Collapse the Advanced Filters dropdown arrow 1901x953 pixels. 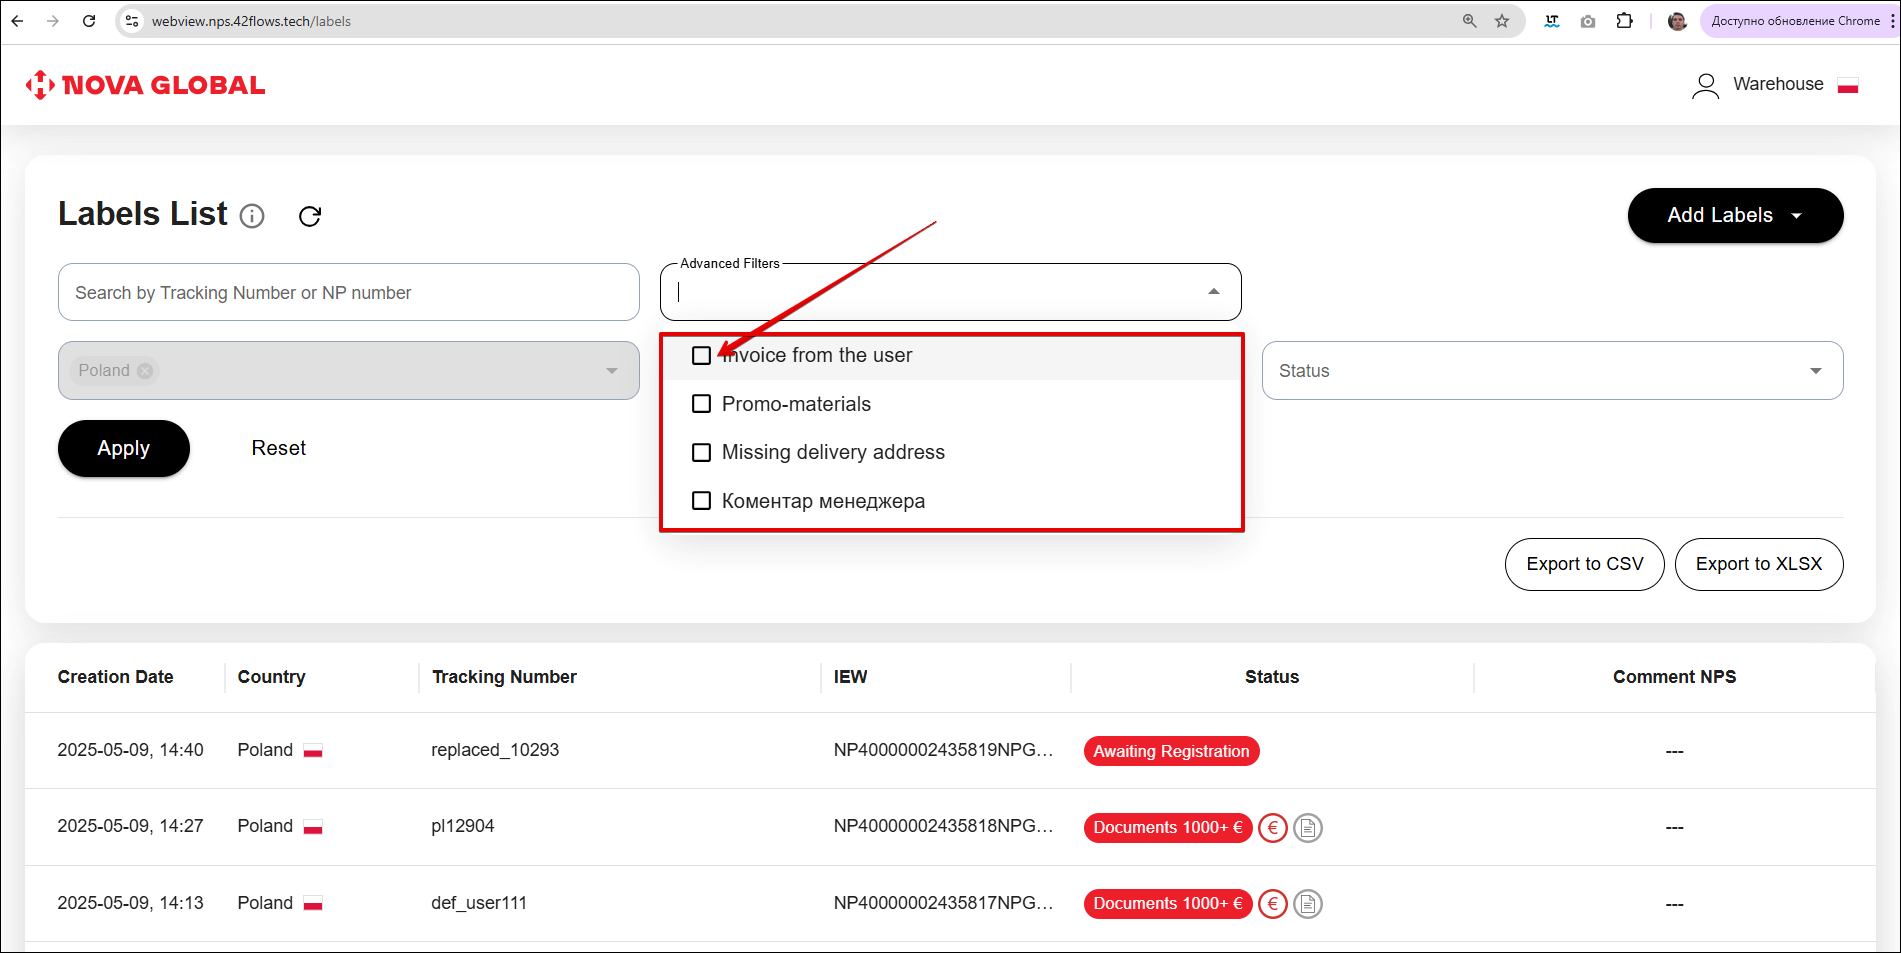(1213, 292)
